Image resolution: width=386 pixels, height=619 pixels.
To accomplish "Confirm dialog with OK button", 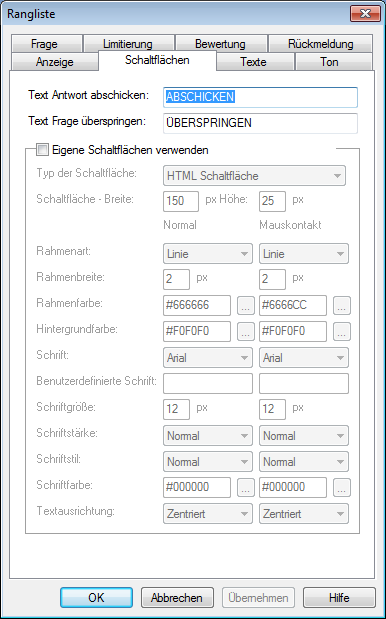I will [96, 598].
